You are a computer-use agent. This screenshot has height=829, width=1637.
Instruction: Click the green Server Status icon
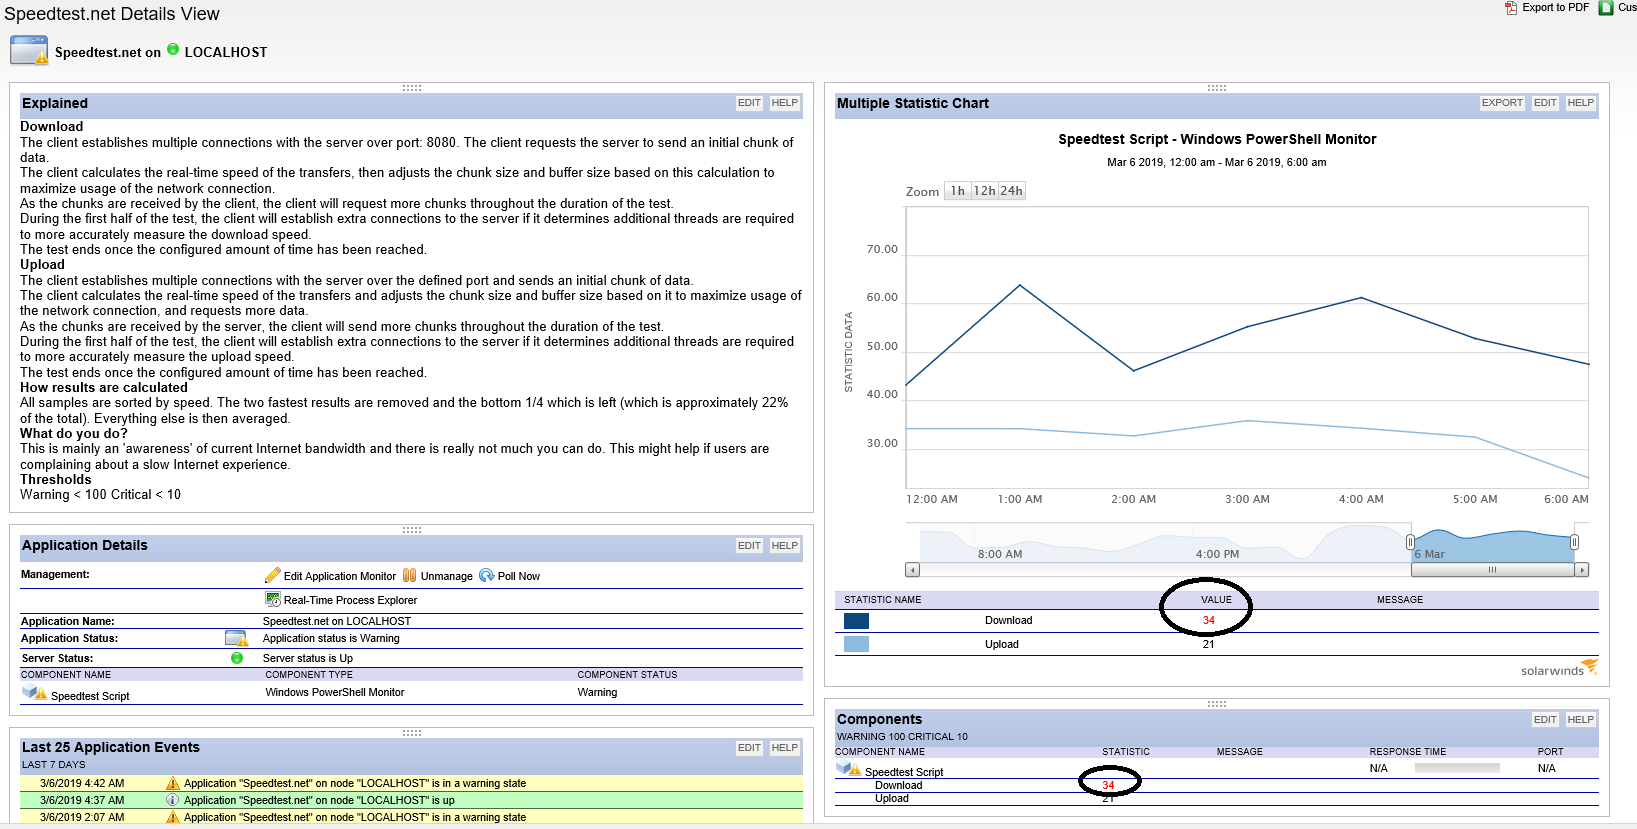coord(237,658)
